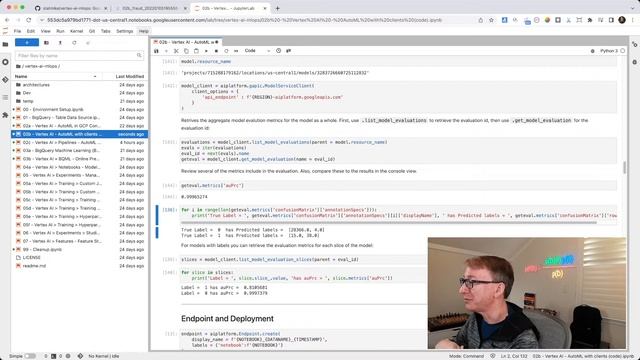
Task: Save the notebook with the toolbar save icon
Action: (x=156, y=51)
